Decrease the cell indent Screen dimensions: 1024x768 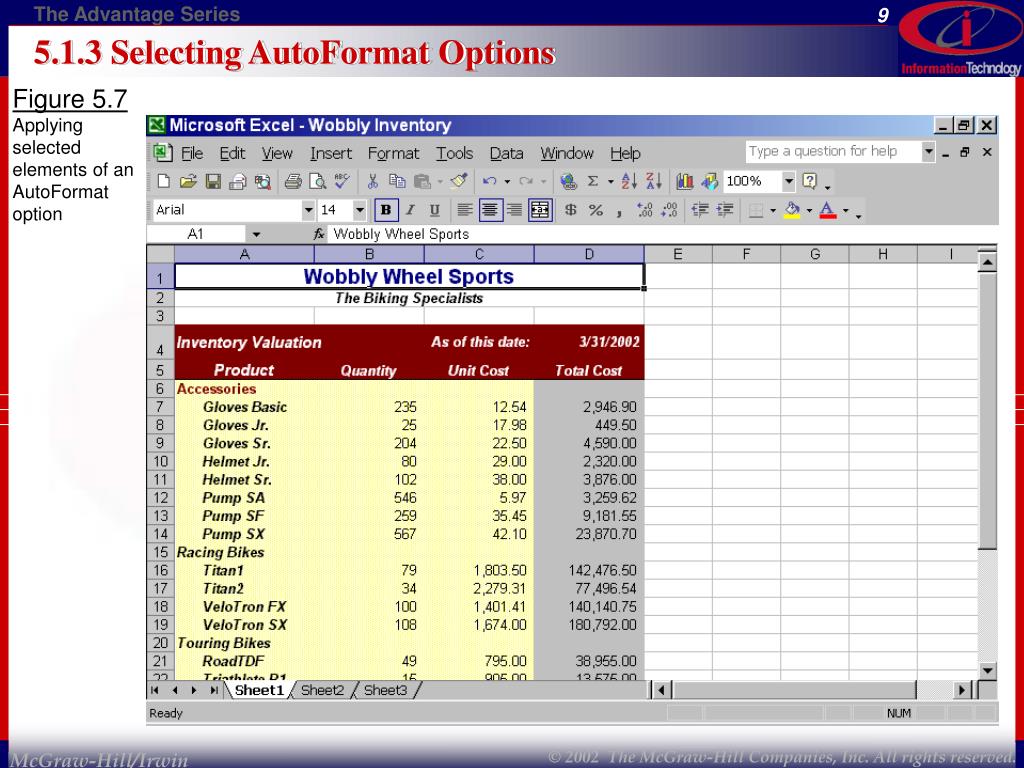pyautogui.click(x=700, y=210)
